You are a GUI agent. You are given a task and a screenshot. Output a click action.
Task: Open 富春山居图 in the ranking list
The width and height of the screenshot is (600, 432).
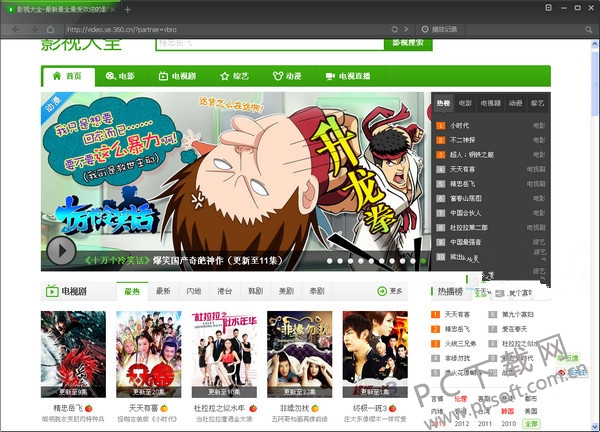(466, 198)
